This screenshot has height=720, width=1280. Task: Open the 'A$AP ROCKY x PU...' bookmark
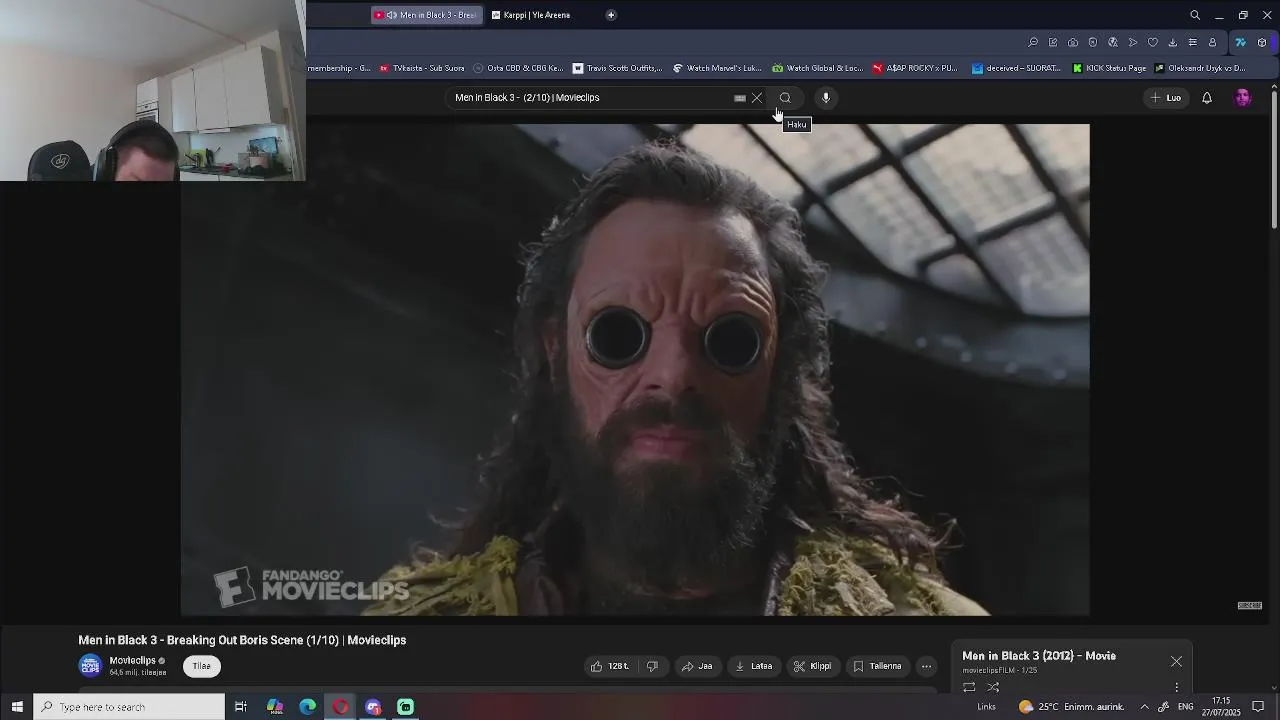click(x=916, y=68)
